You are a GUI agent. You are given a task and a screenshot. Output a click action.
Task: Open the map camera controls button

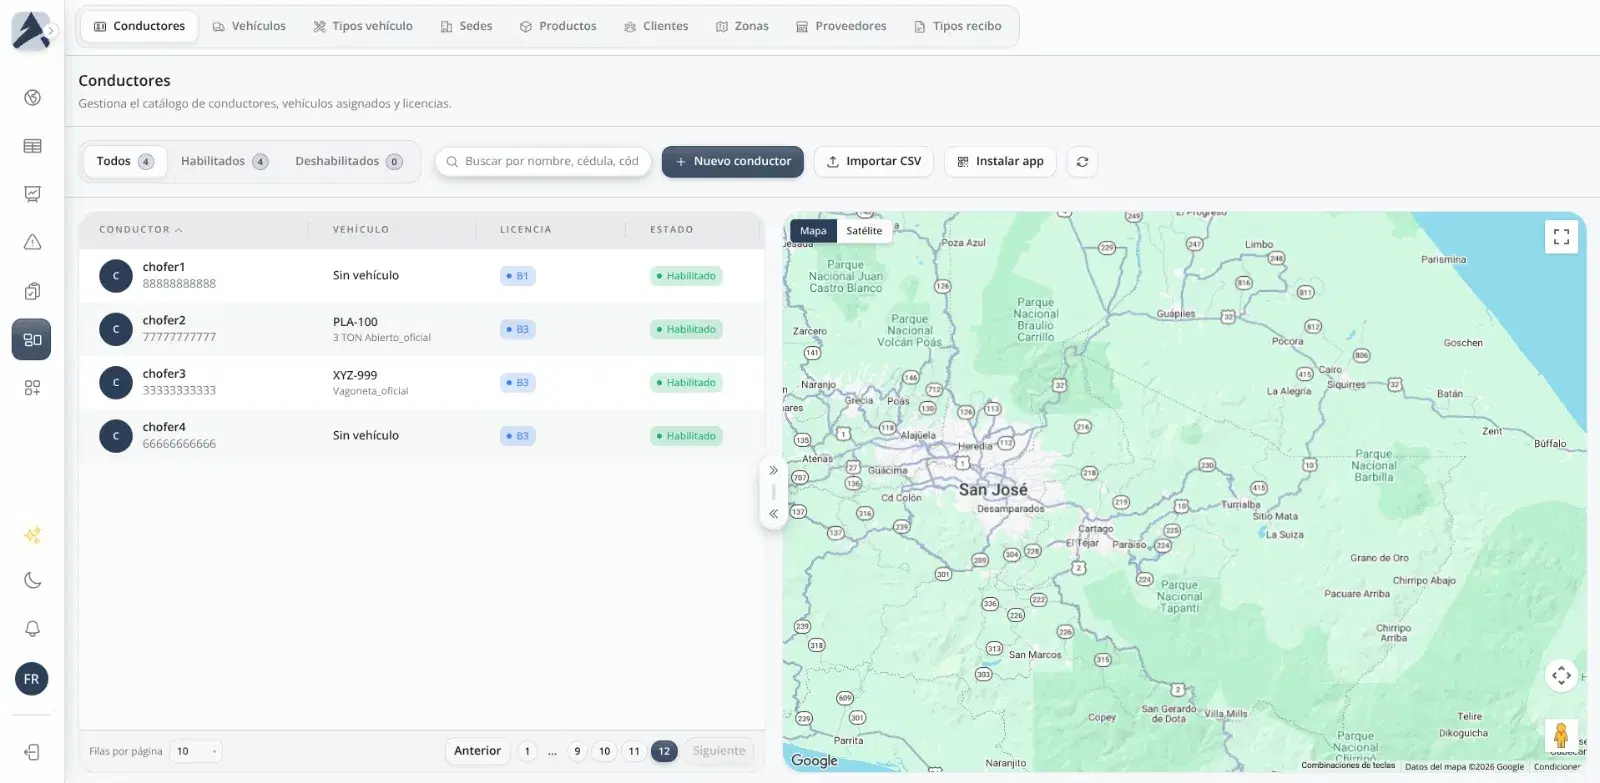(x=1561, y=676)
